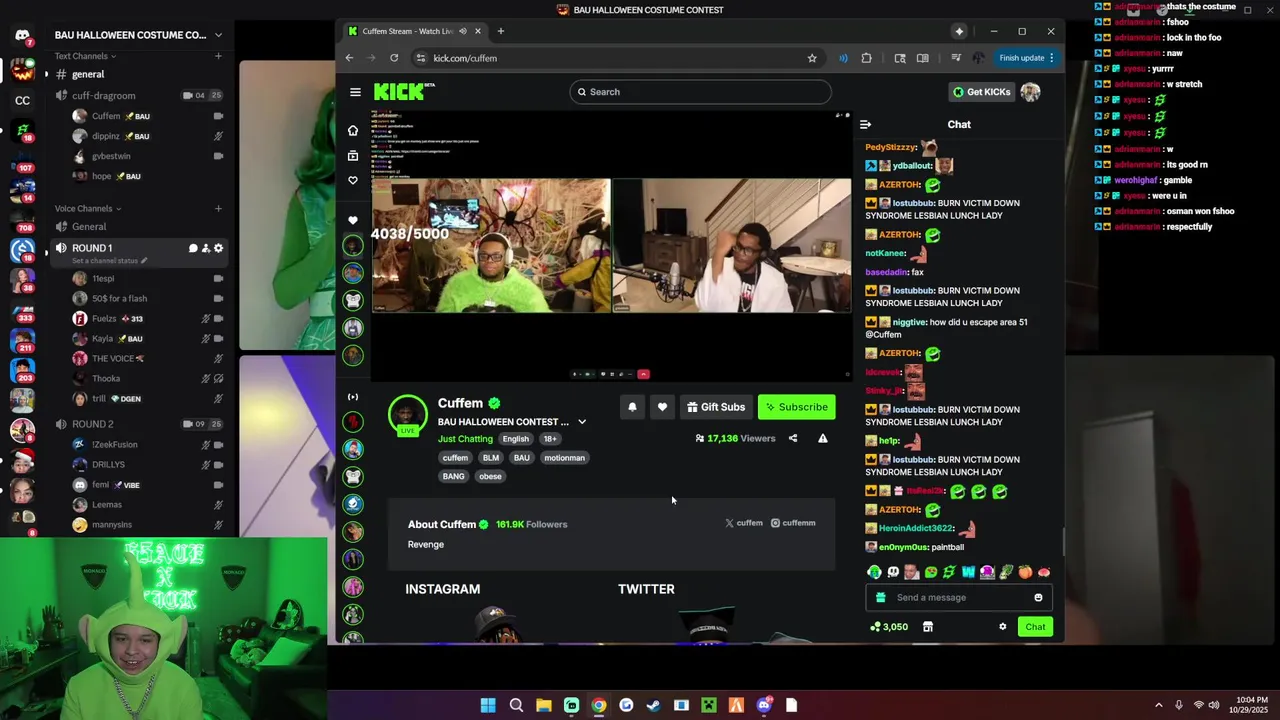Open the BAU Halloween server dropdown menu

[x=218, y=35]
